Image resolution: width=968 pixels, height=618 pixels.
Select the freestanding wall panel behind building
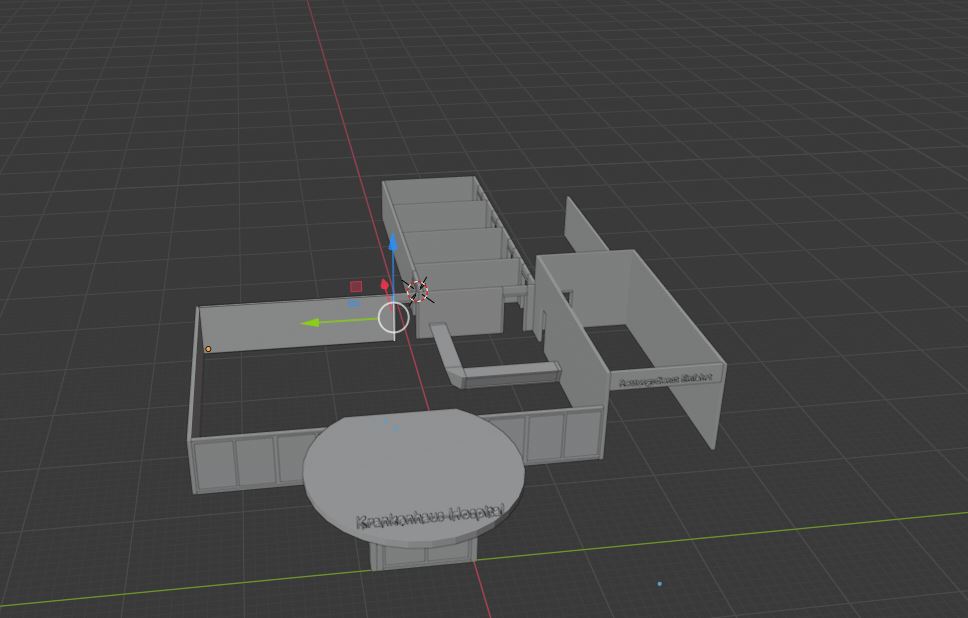coord(585,230)
